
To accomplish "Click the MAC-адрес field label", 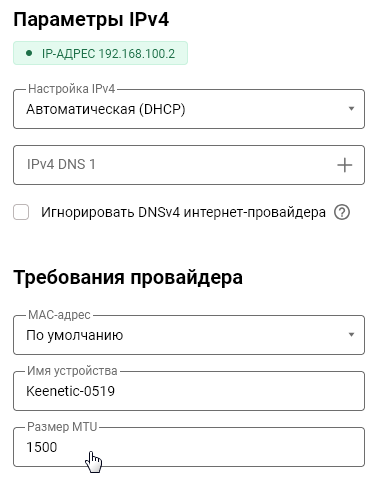I will point(59,315).
